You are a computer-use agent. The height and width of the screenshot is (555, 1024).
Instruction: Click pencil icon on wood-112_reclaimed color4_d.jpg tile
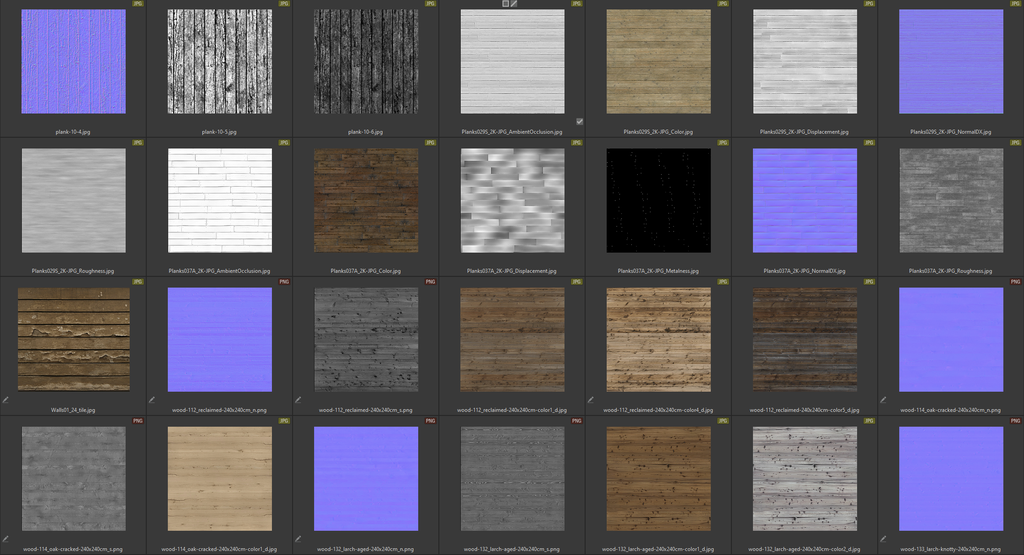(591, 399)
